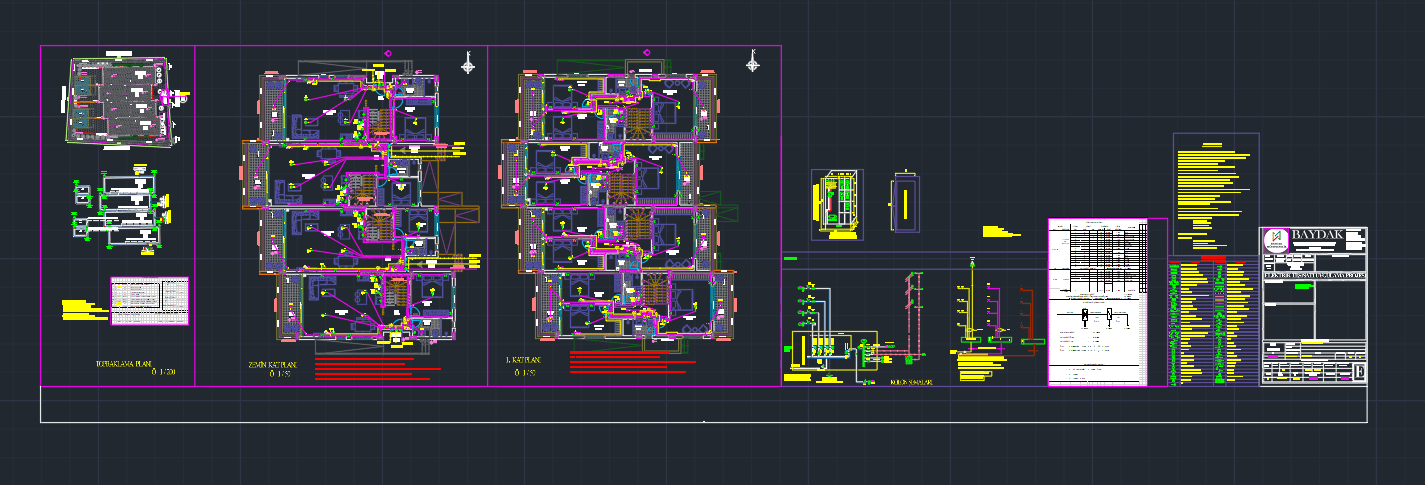Viewport: 1425px width, 485px height.
Task: Click the magenta diamond marker above ground floor plan
Action: point(389,53)
